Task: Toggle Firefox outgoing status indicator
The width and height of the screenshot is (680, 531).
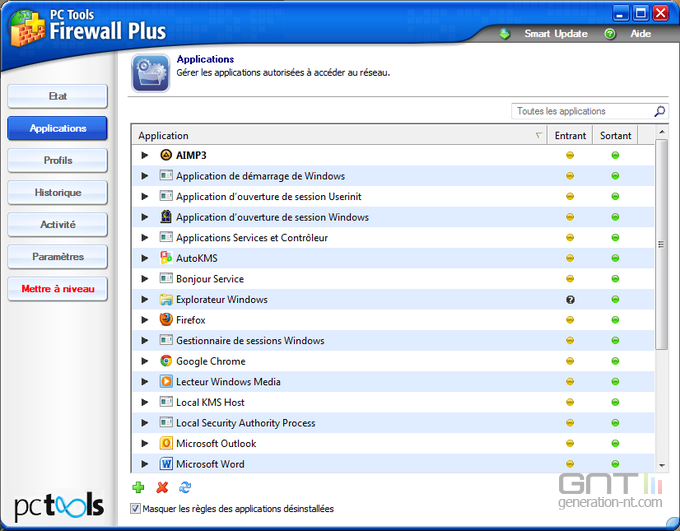Action: pyautogui.click(x=615, y=320)
